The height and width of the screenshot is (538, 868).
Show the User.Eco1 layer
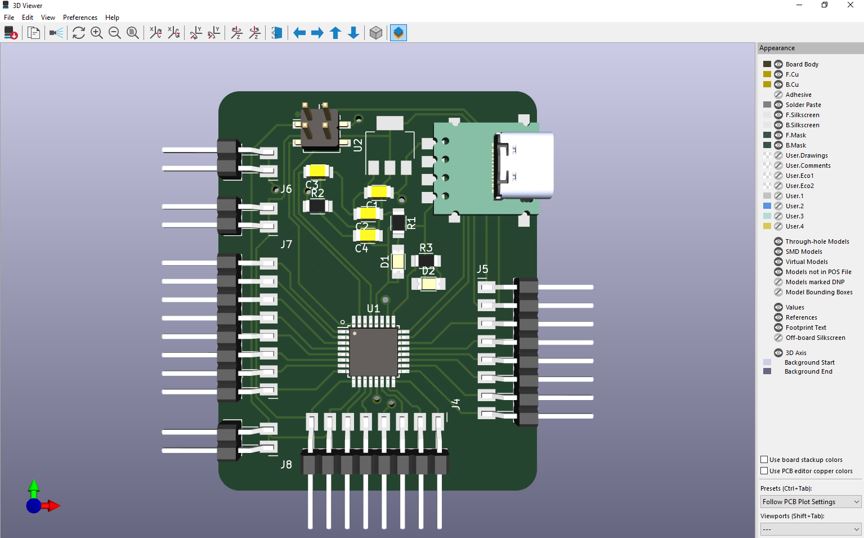pyautogui.click(x=778, y=175)
